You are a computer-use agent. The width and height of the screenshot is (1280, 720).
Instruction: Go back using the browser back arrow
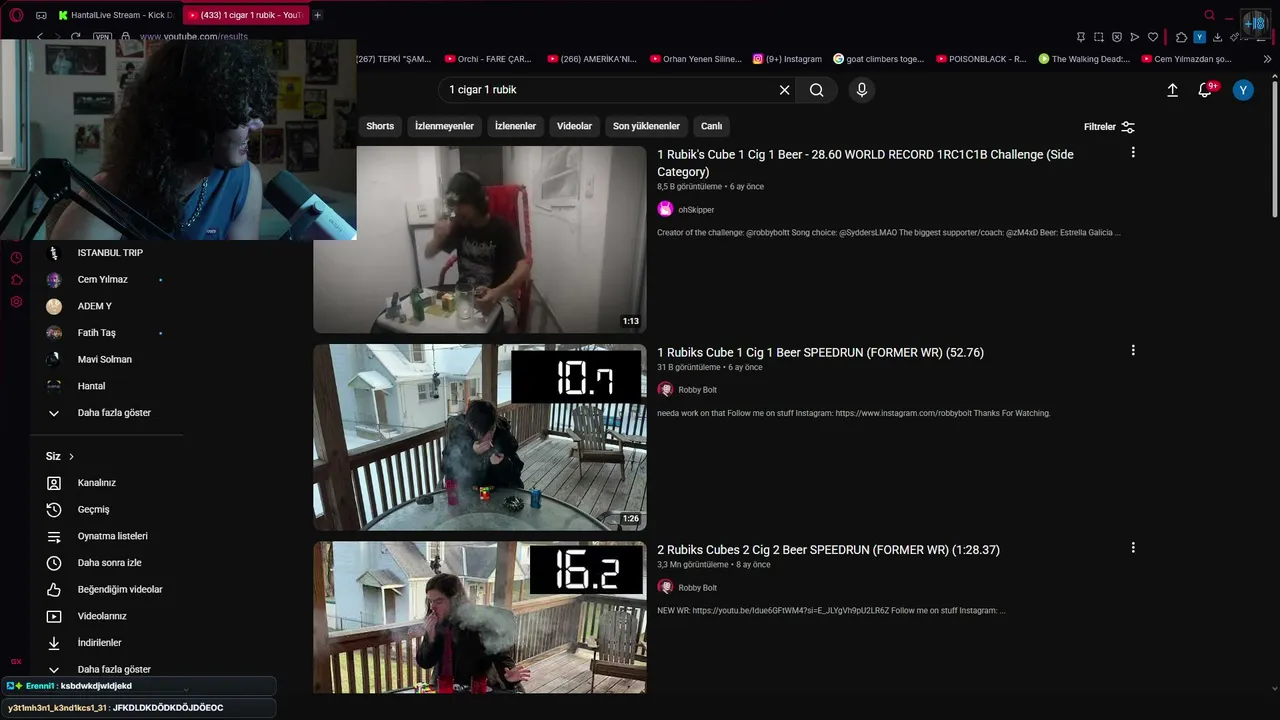click(40, 37)
